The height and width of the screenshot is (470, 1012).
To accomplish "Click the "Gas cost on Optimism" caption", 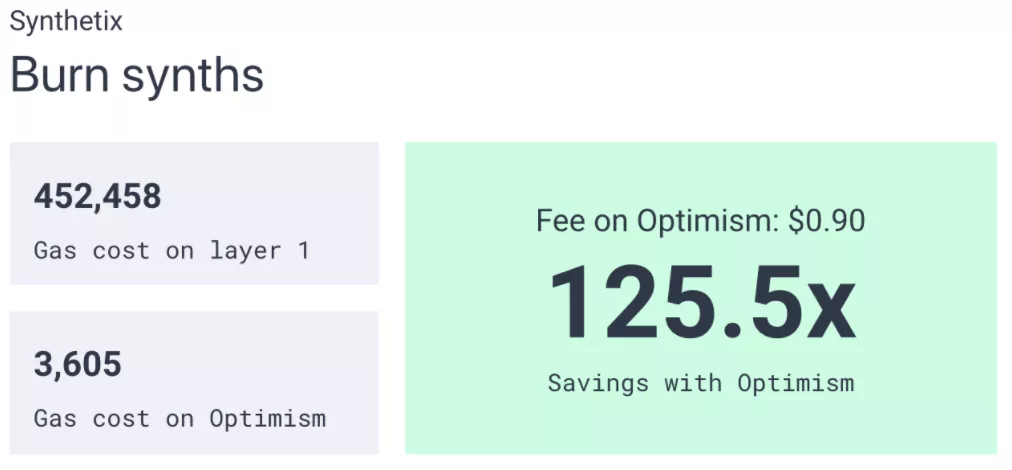I will pyautogui.click(x=180, y=418).
